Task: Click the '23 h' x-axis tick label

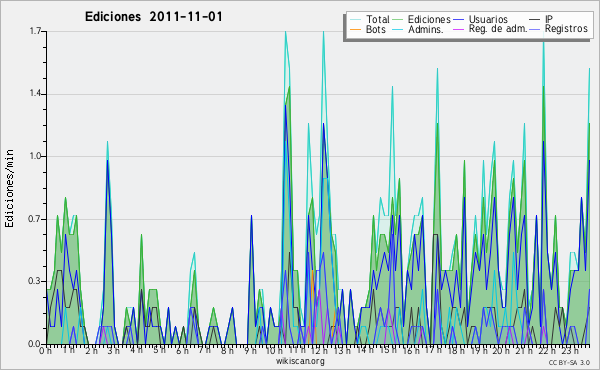Action: [x=570, y=351]
